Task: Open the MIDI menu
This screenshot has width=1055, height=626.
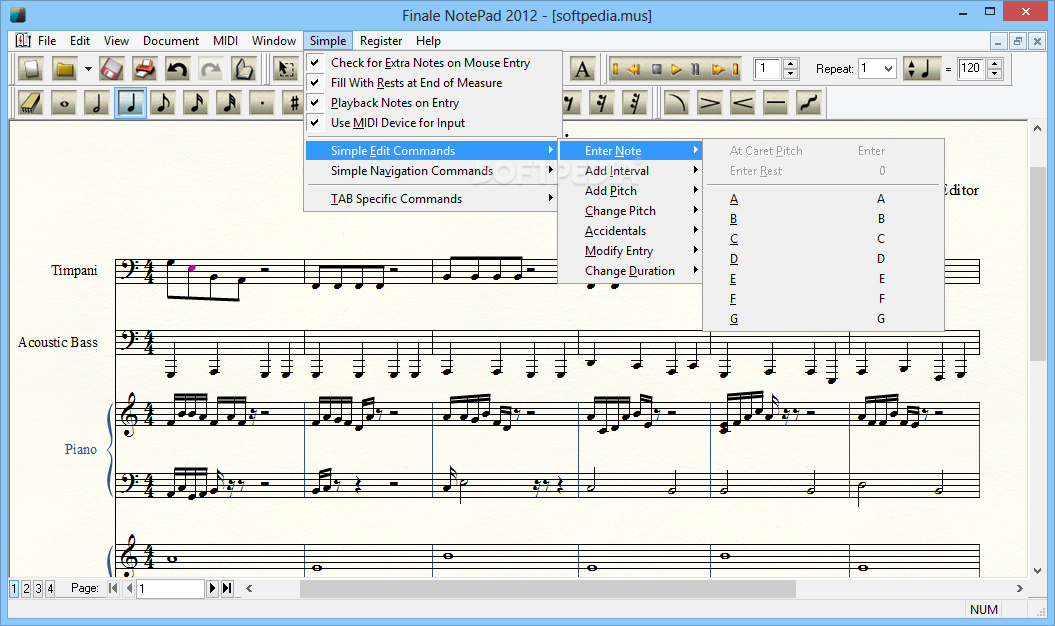Action: pos(225,40)
